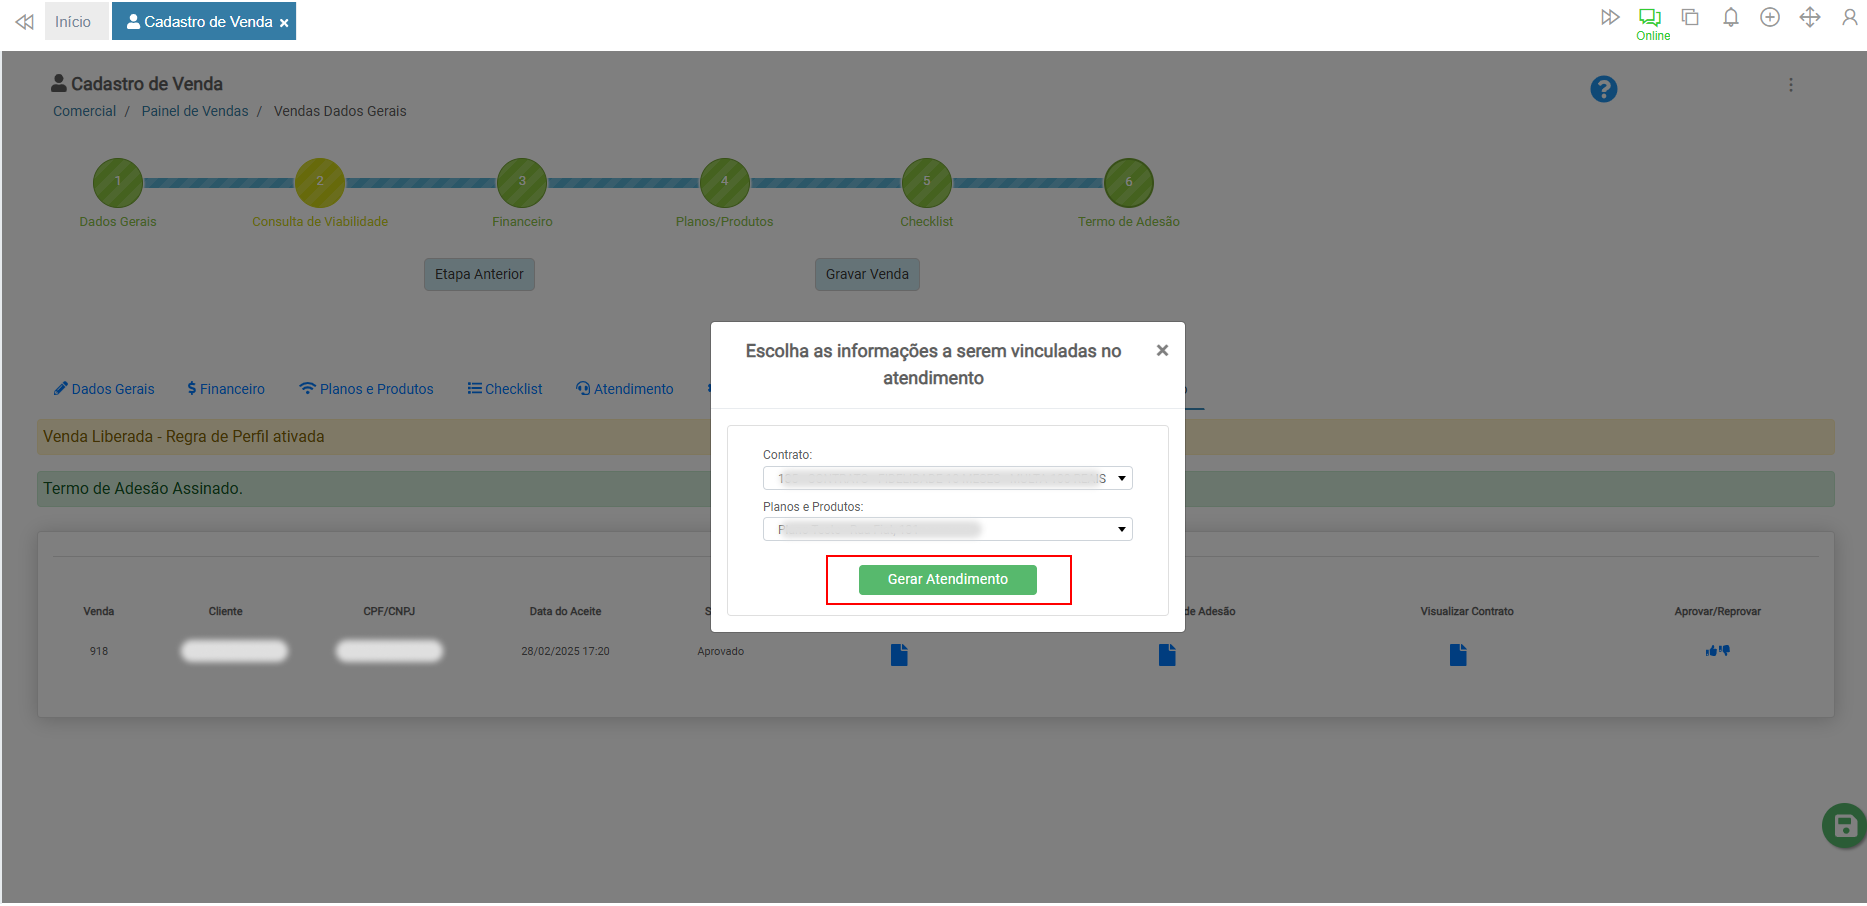Click the Etapa Anterior button

[479, 275]
